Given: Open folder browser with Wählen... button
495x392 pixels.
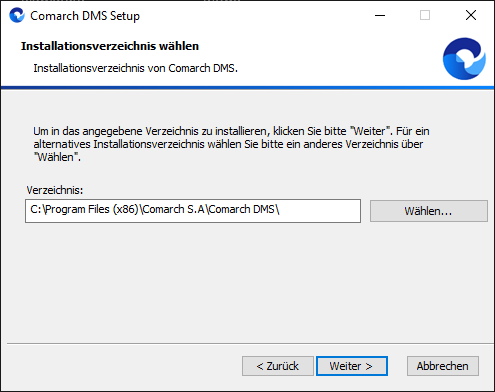Looking at the screenshot, I should 429,211.
